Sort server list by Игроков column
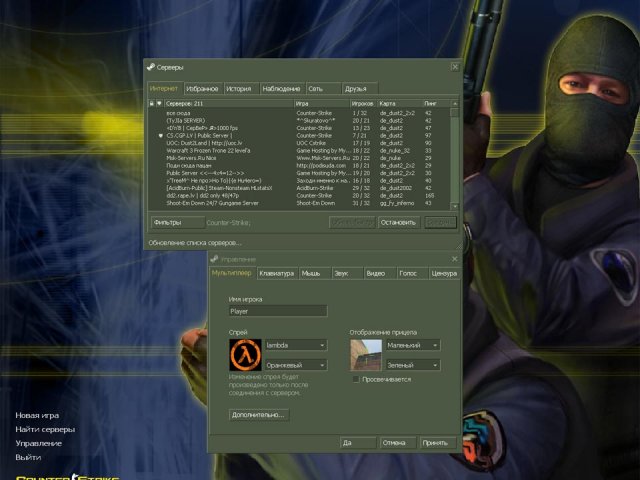Image resolution: width=640 pixels, height=480 pixels. pyautogui.click(x=363, y=104)
